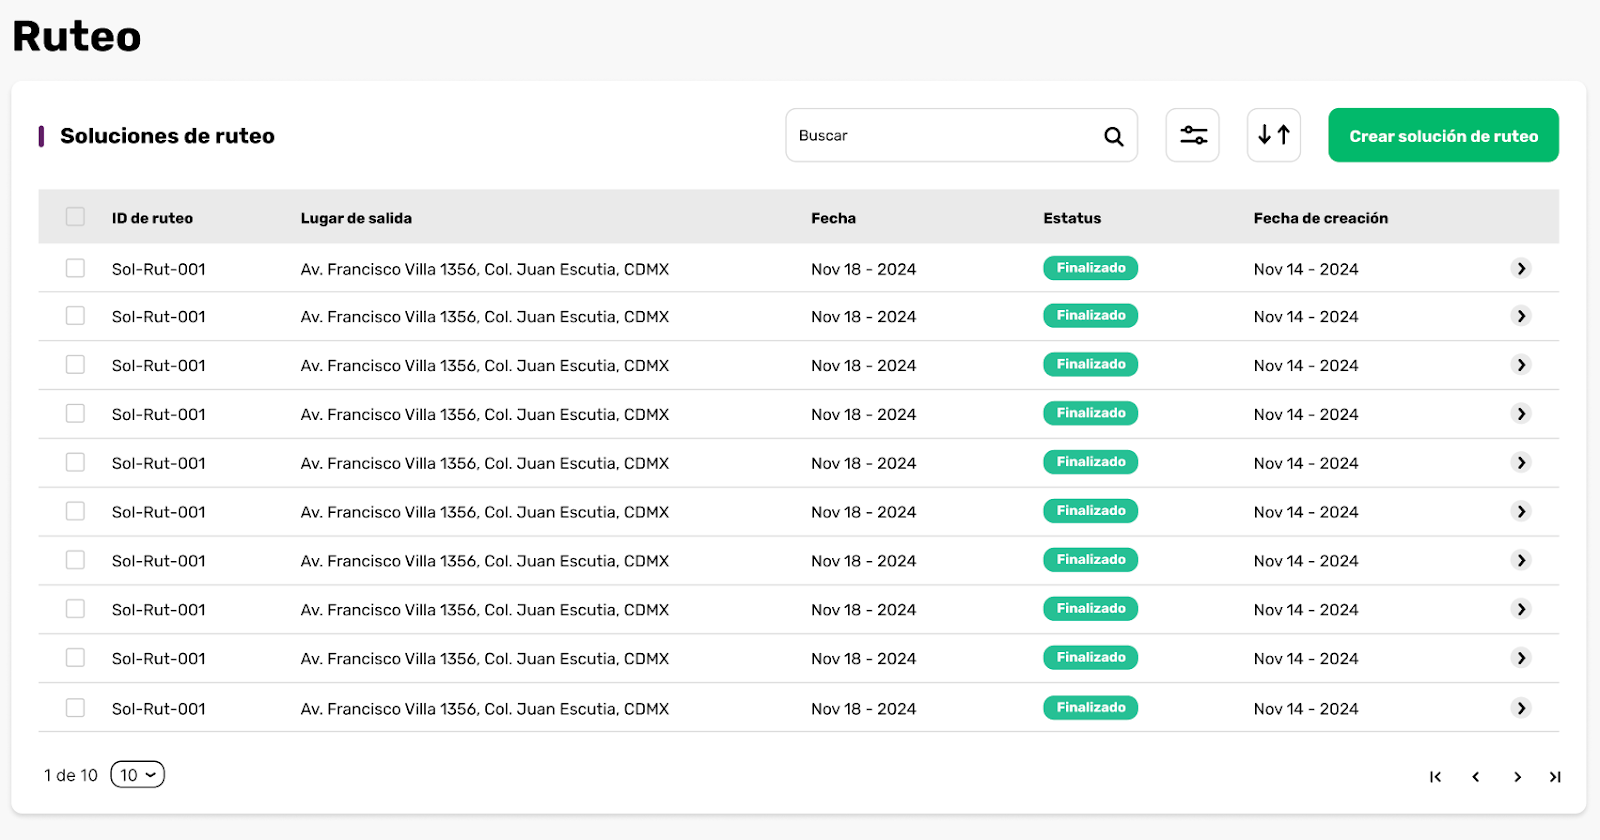Toggle the select-all checkbox in the table header
The width and height of the screenshot is (1600, 840).
point(75,216)
